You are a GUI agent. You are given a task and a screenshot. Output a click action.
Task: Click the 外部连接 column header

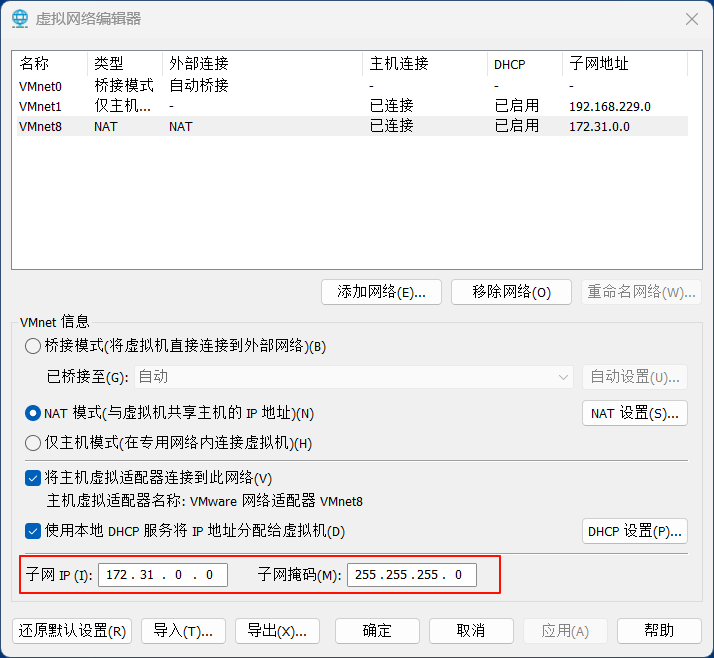pyautogui.click(x=262, y=63)
